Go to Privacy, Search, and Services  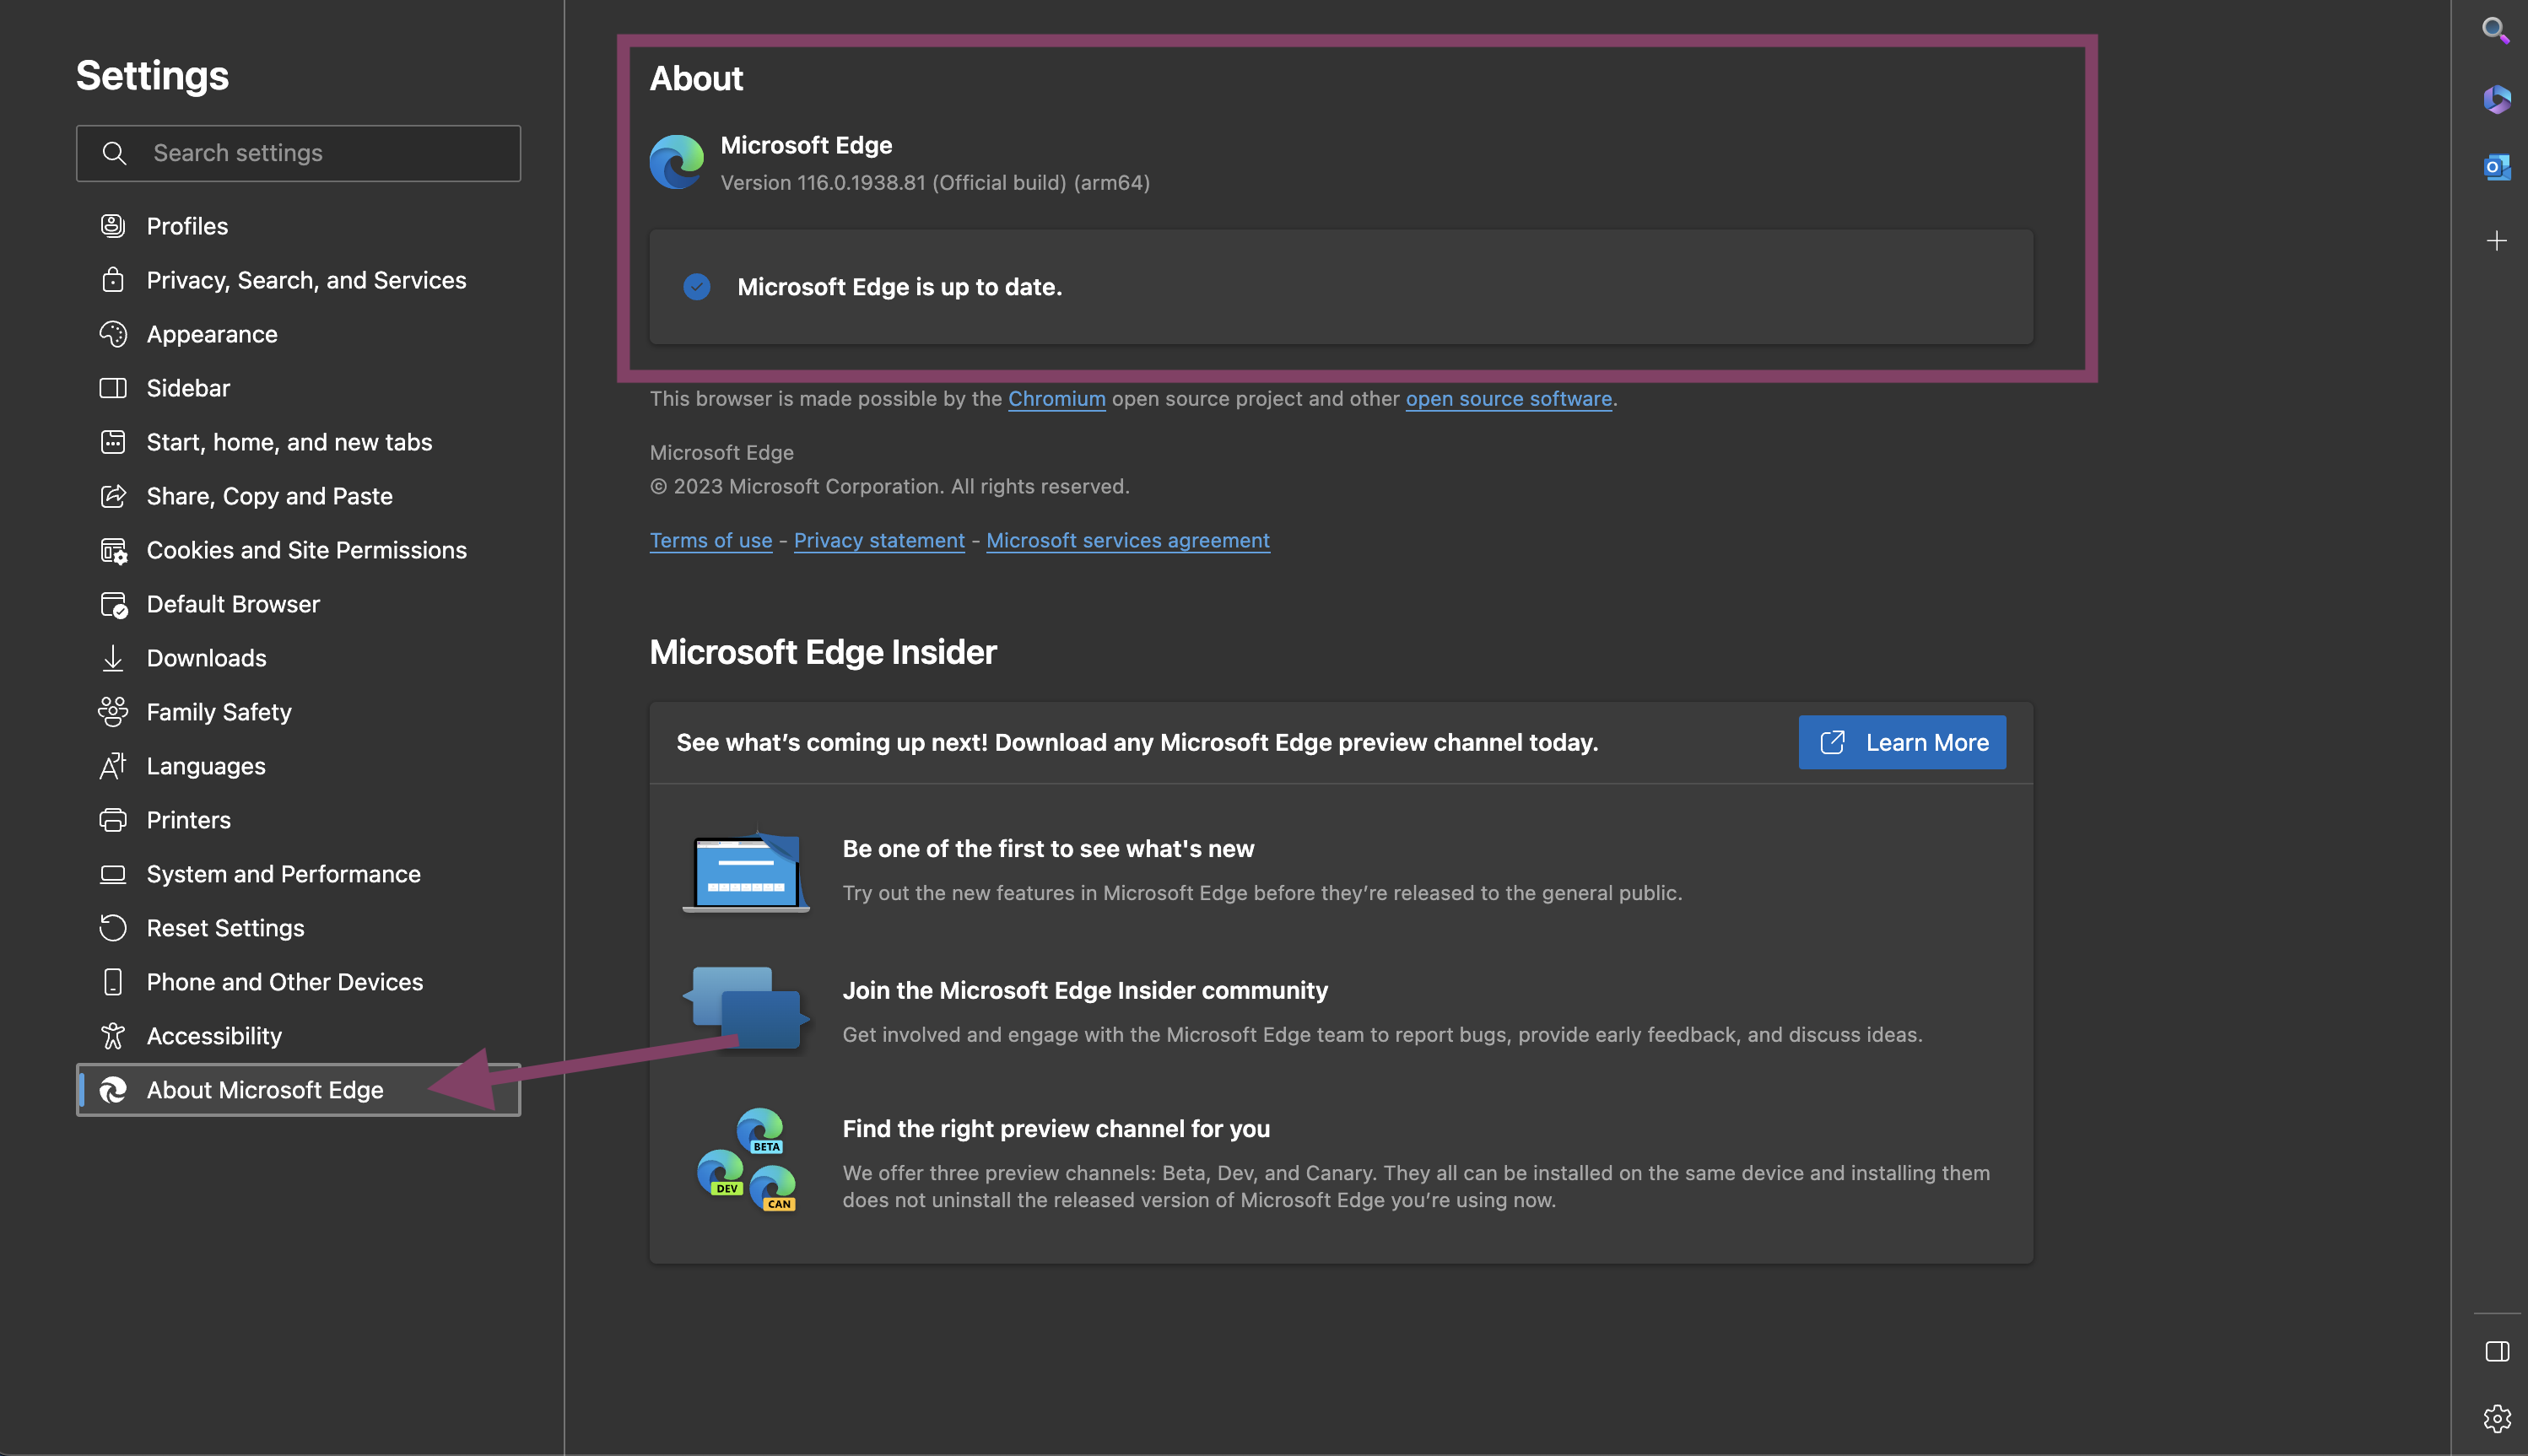298,280
